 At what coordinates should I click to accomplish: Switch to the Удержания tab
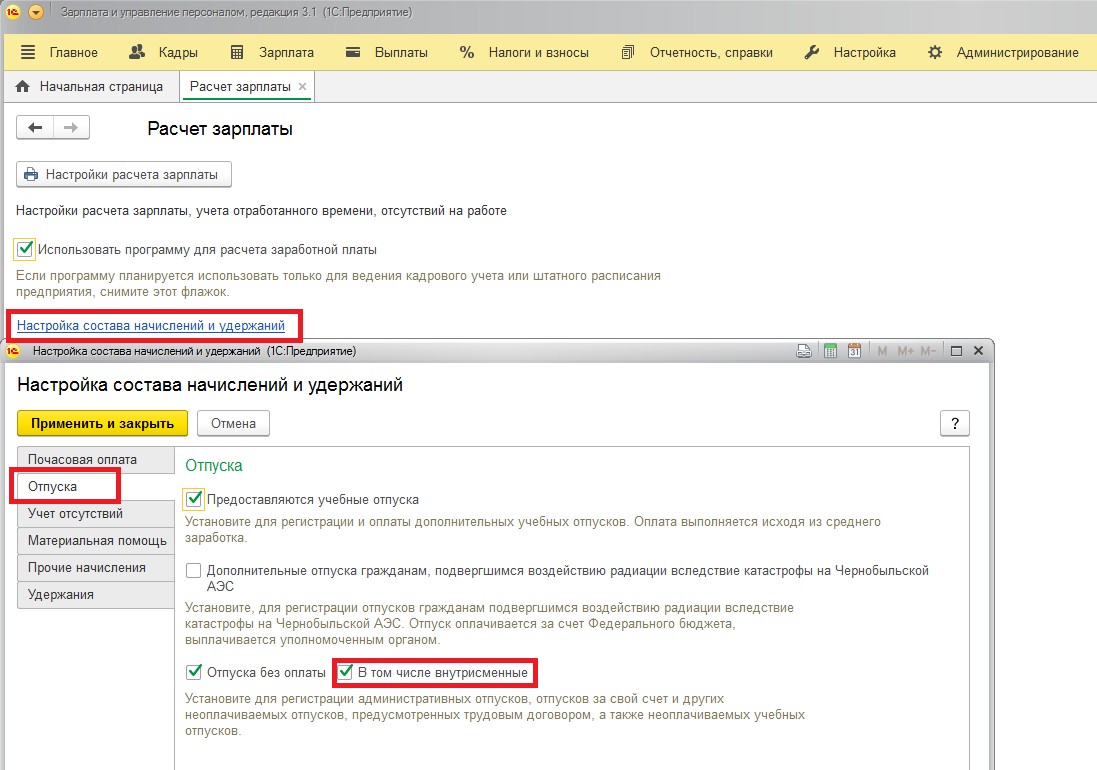[61, 594]
